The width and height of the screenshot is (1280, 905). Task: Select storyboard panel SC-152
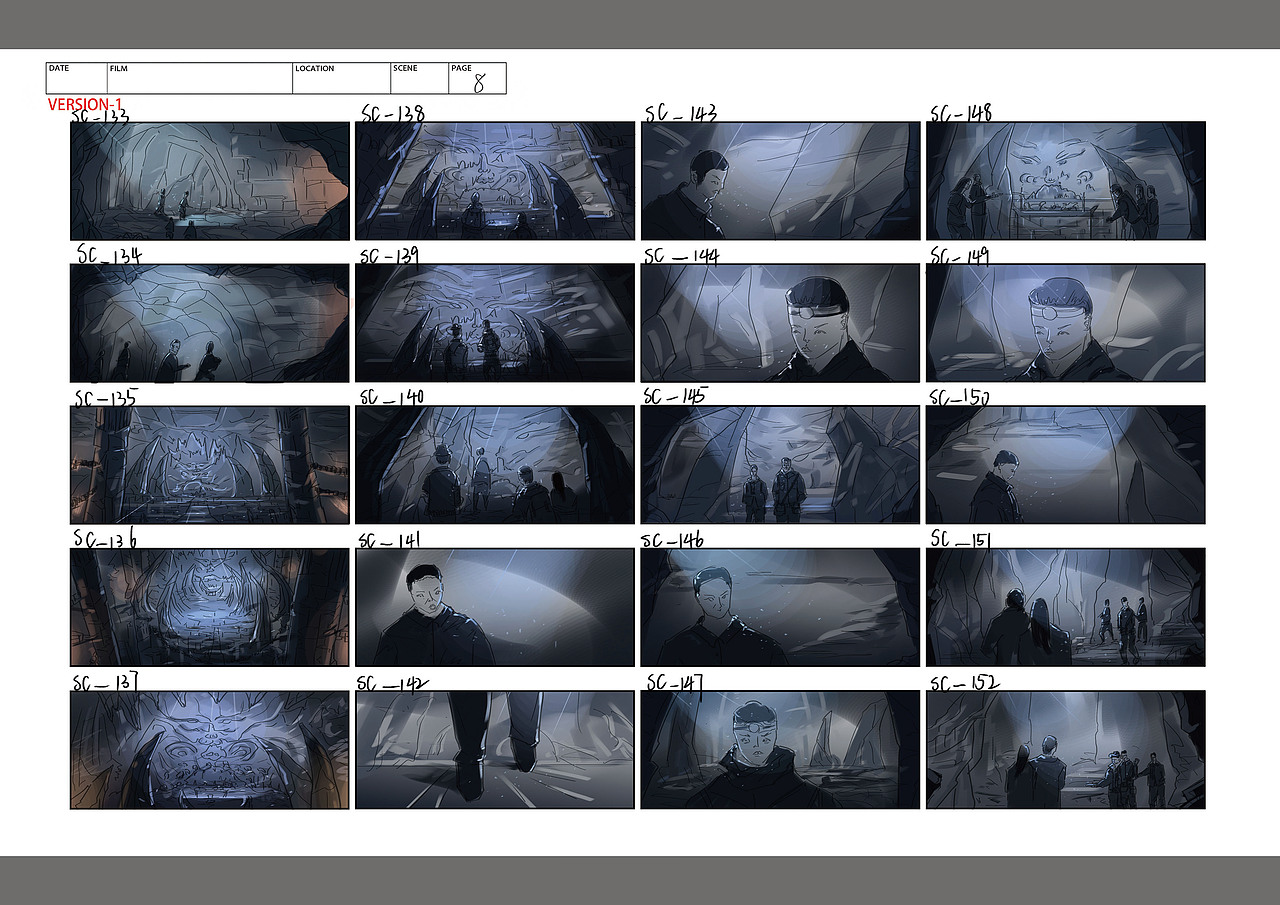(x=1066, y=749)
